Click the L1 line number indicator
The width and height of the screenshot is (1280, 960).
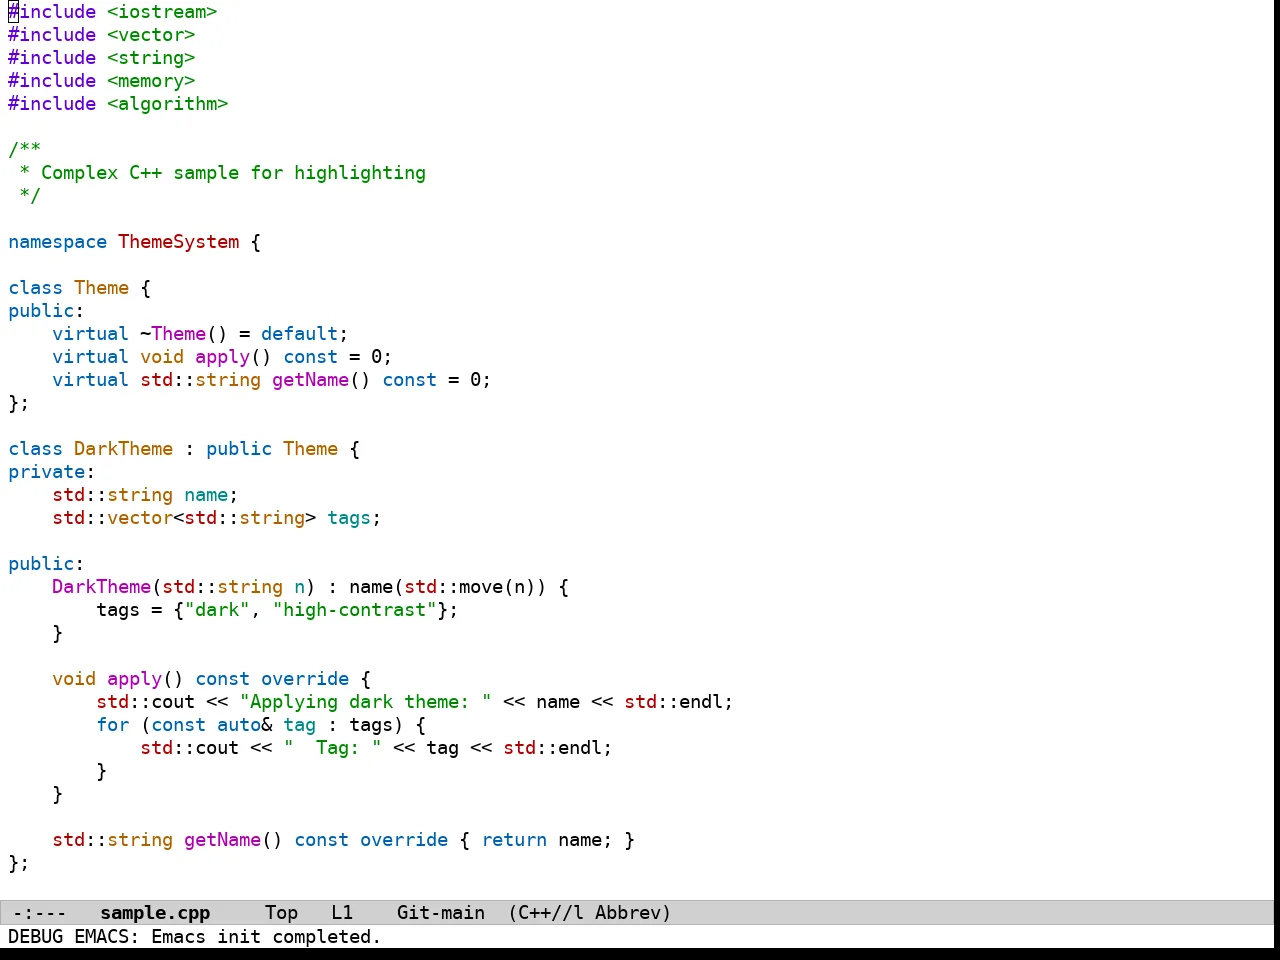(x=342, y=913)
